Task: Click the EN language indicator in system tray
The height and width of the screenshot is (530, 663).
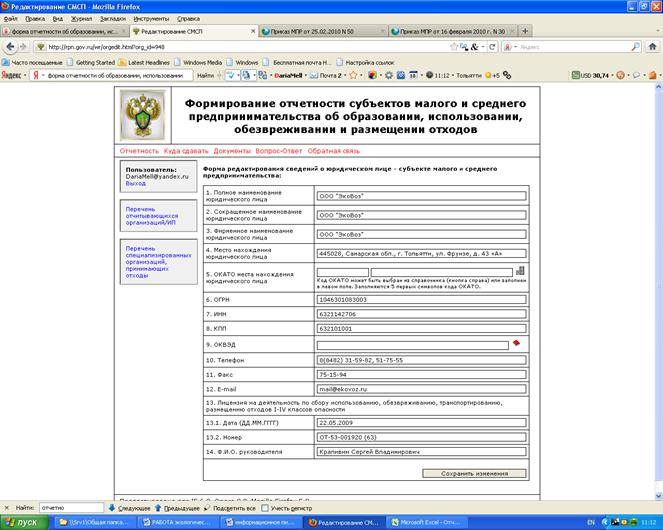Action: click(591, 523)
